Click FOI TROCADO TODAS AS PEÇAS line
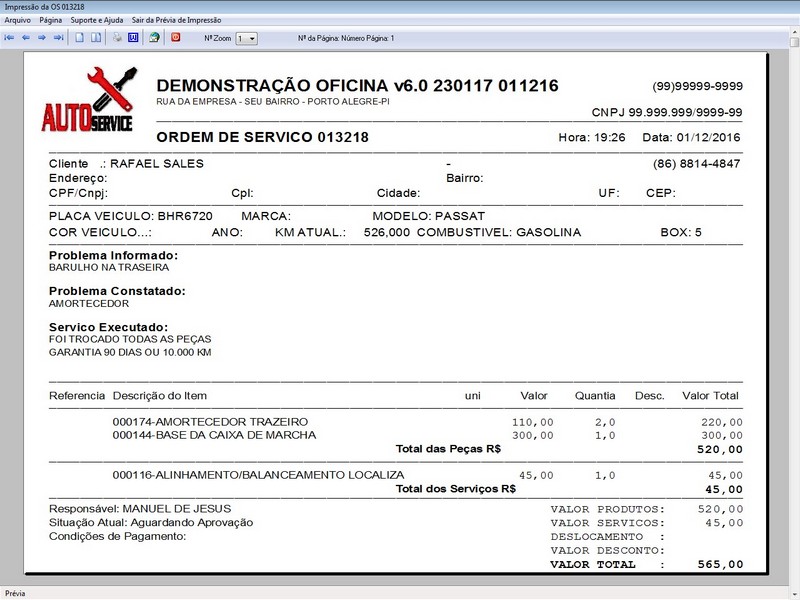Screen dimensions: 800x600 click(x=130, y=339)
